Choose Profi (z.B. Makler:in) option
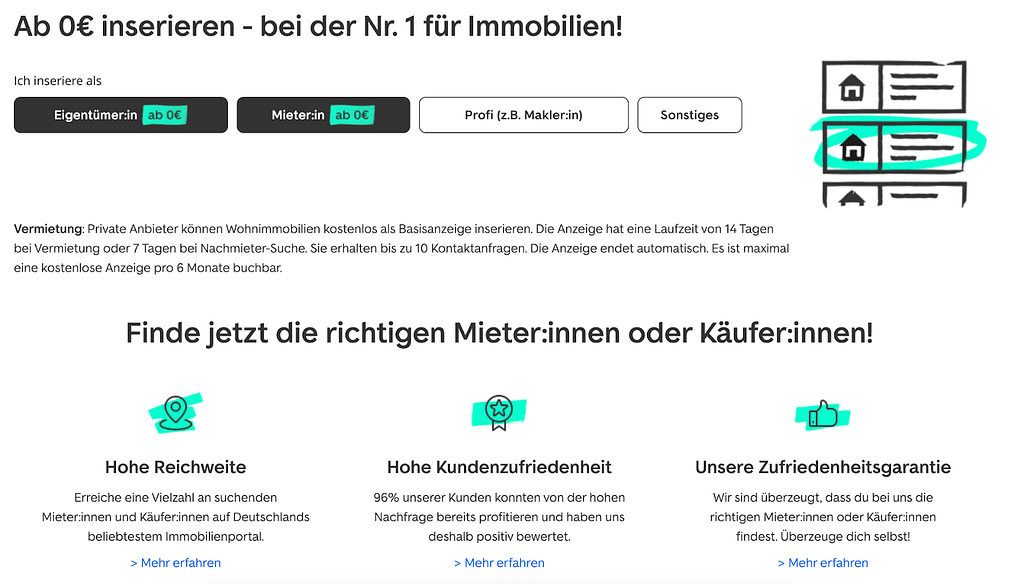 (524, 115)
